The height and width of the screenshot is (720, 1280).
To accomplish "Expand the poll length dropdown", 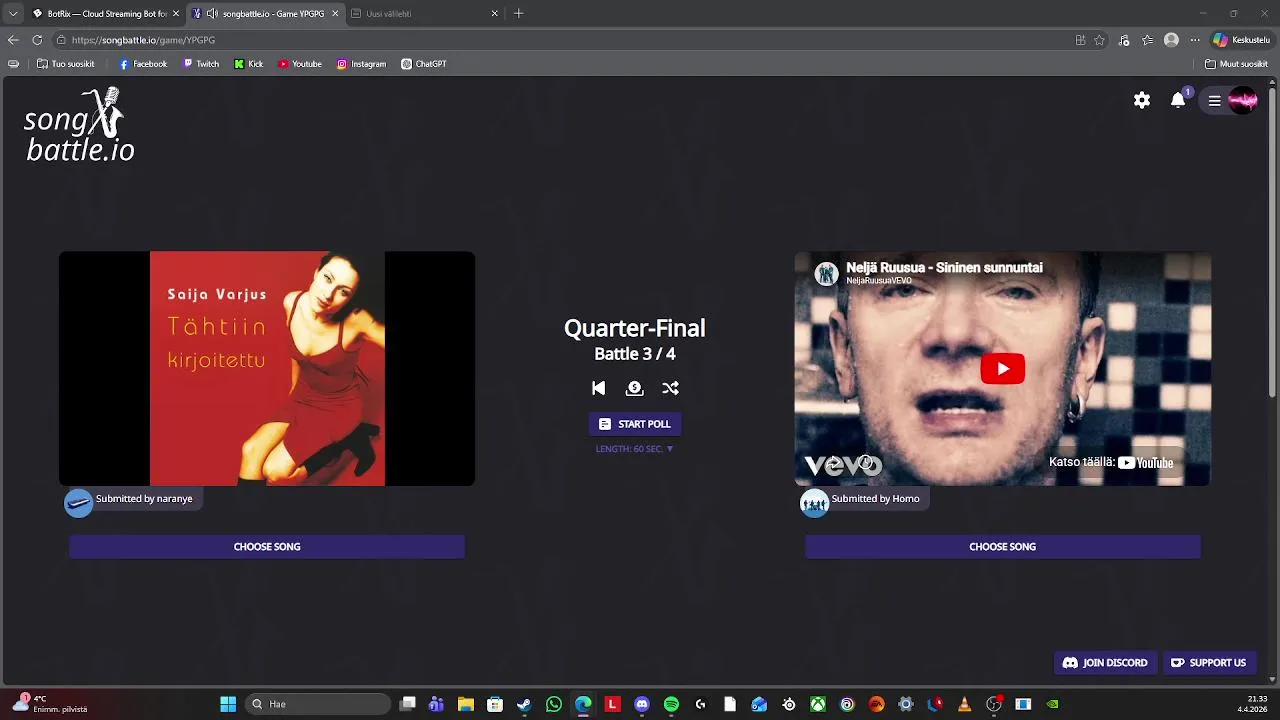I will pyautogui.click(x=634, y=449).
